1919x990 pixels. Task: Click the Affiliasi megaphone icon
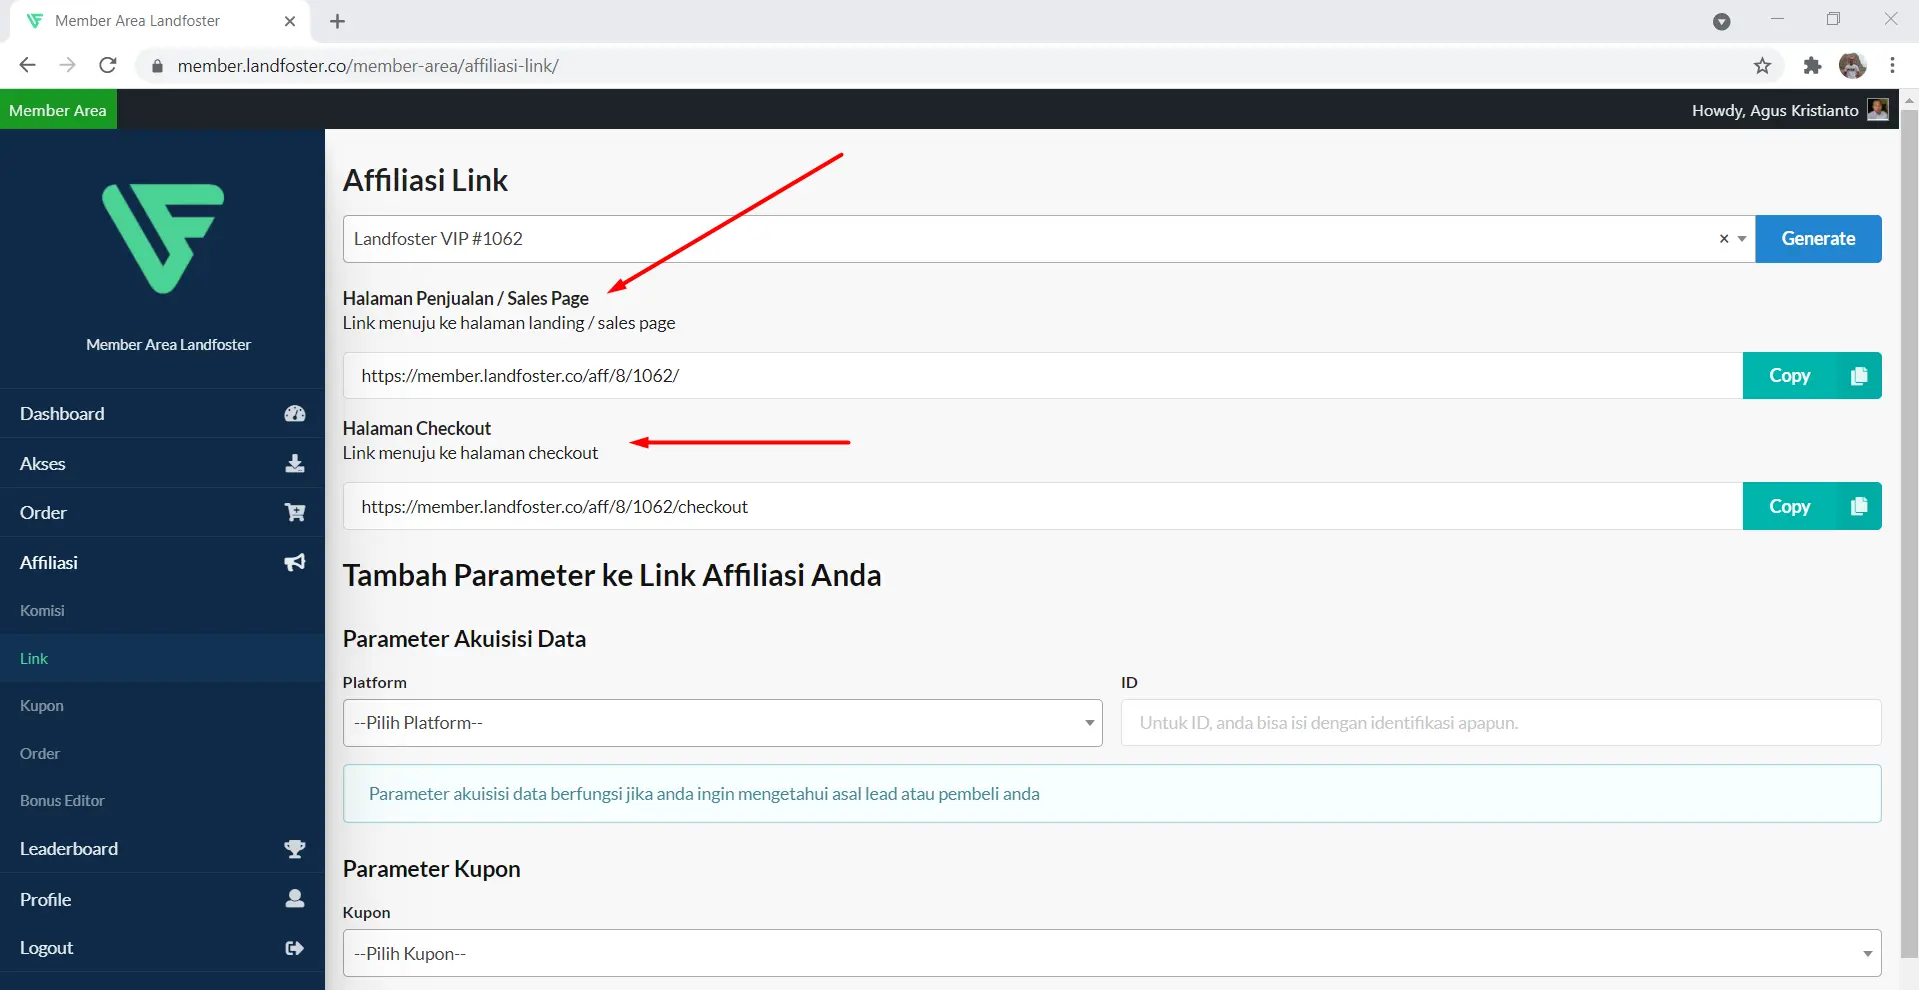point(294,563)
